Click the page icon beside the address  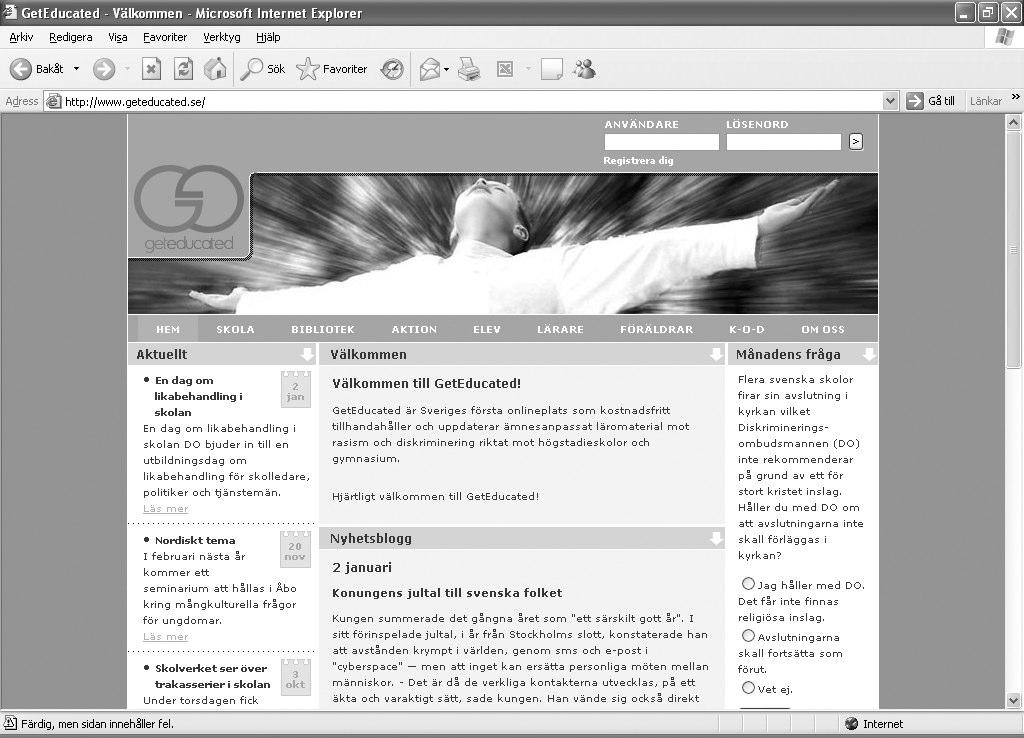[54, 101]
